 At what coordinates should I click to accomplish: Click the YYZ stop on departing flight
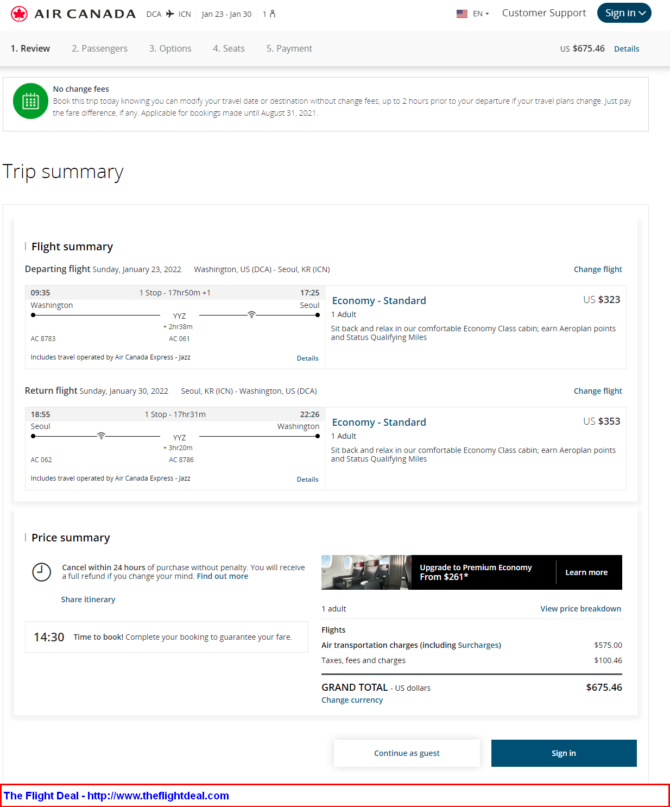pos(179,316)
